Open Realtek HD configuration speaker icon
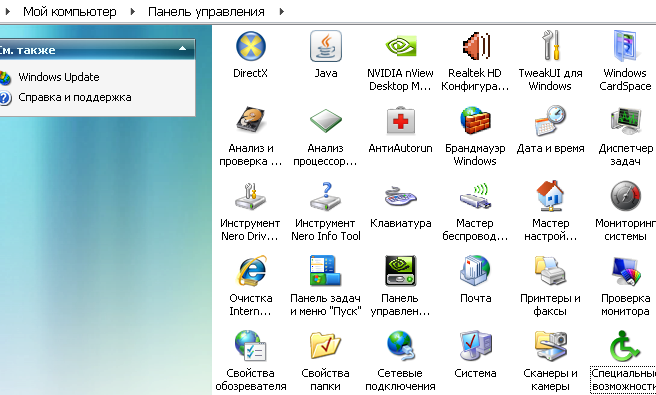The image size is (656, 395). click(476, 46)
